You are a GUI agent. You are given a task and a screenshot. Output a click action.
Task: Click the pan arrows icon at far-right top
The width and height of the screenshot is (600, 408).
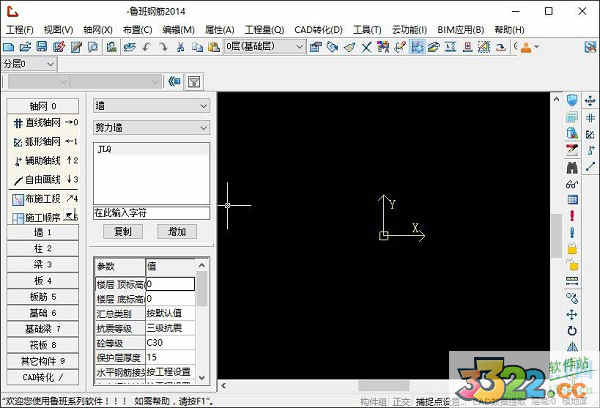(590, 101)
